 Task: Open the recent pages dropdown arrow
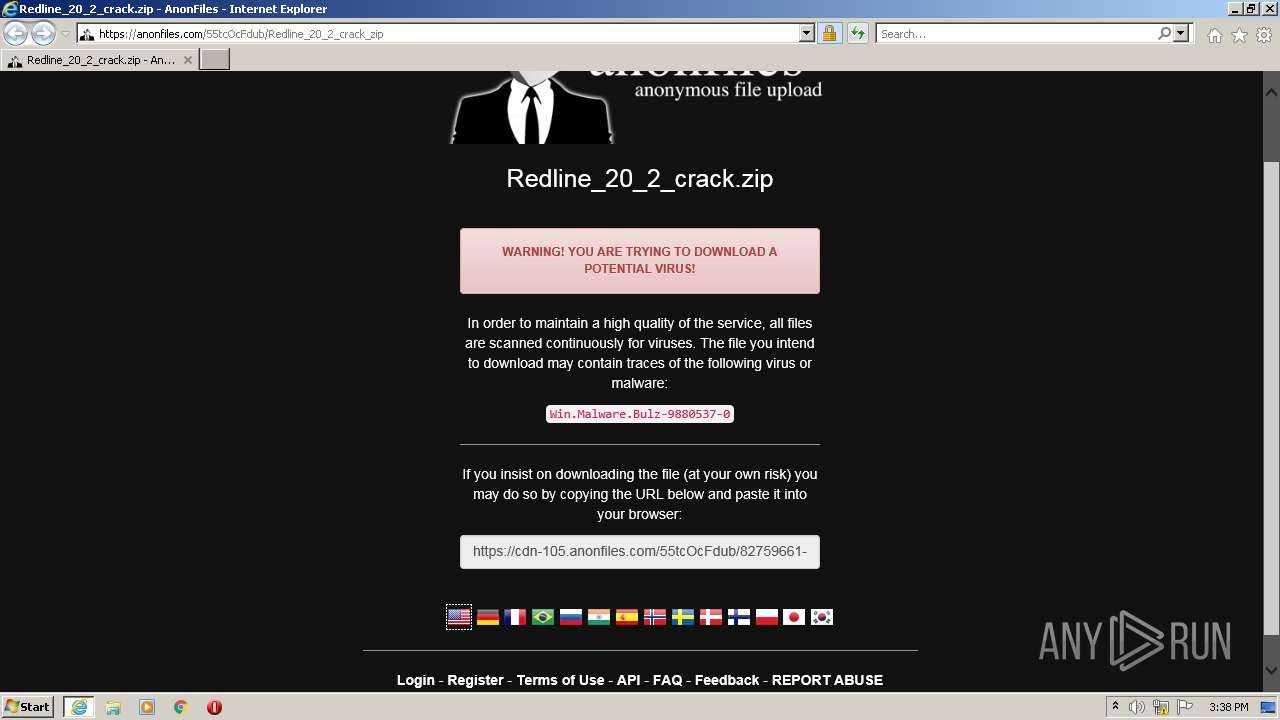[x=65, y=34]
